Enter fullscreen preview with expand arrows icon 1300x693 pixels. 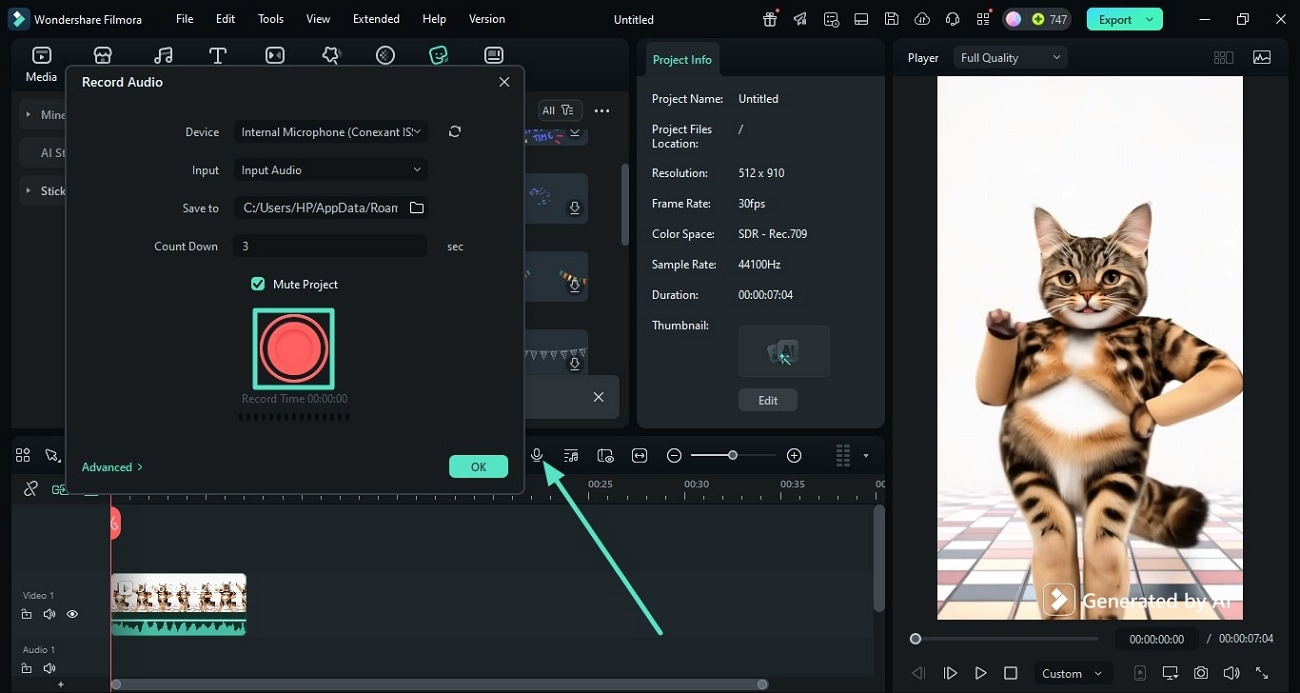click(1262, 673)
